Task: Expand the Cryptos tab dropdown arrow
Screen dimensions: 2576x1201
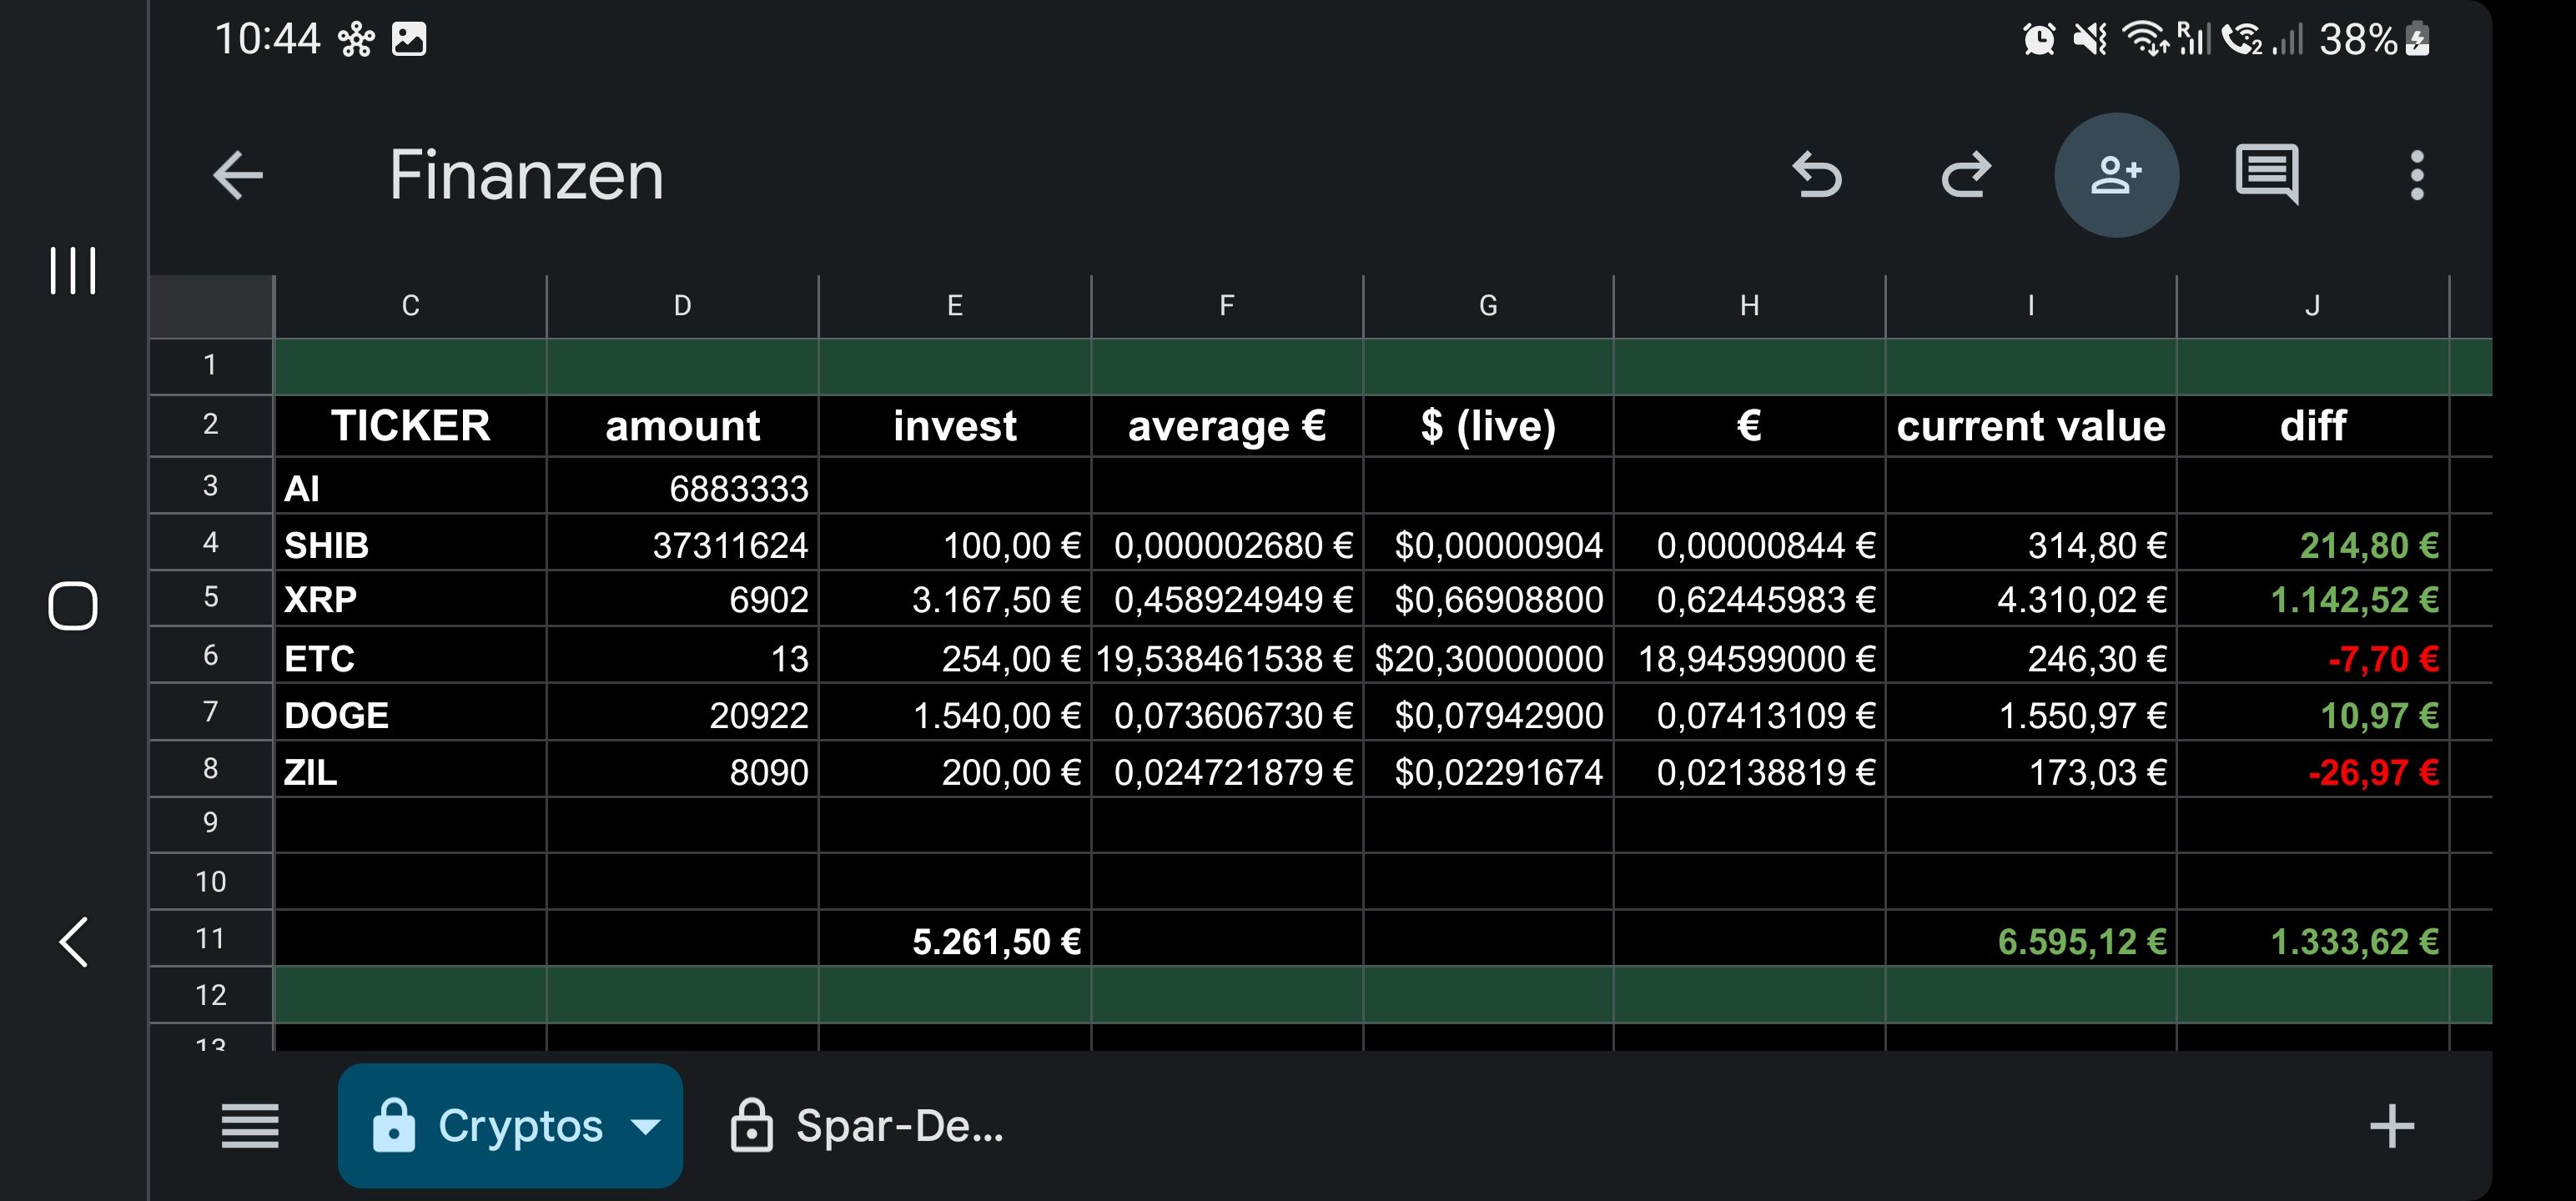Action: coord(646,1127)
